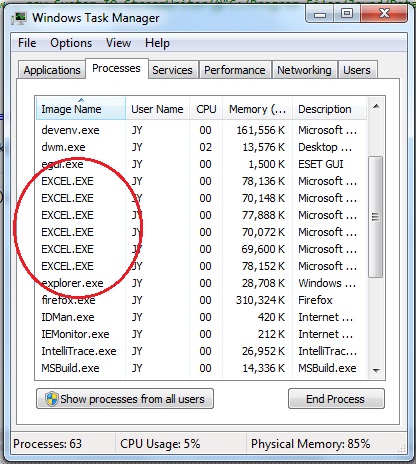Click the shield icon on Show processes button
This screenshot has width=416, height=464.
click(51, 399)
